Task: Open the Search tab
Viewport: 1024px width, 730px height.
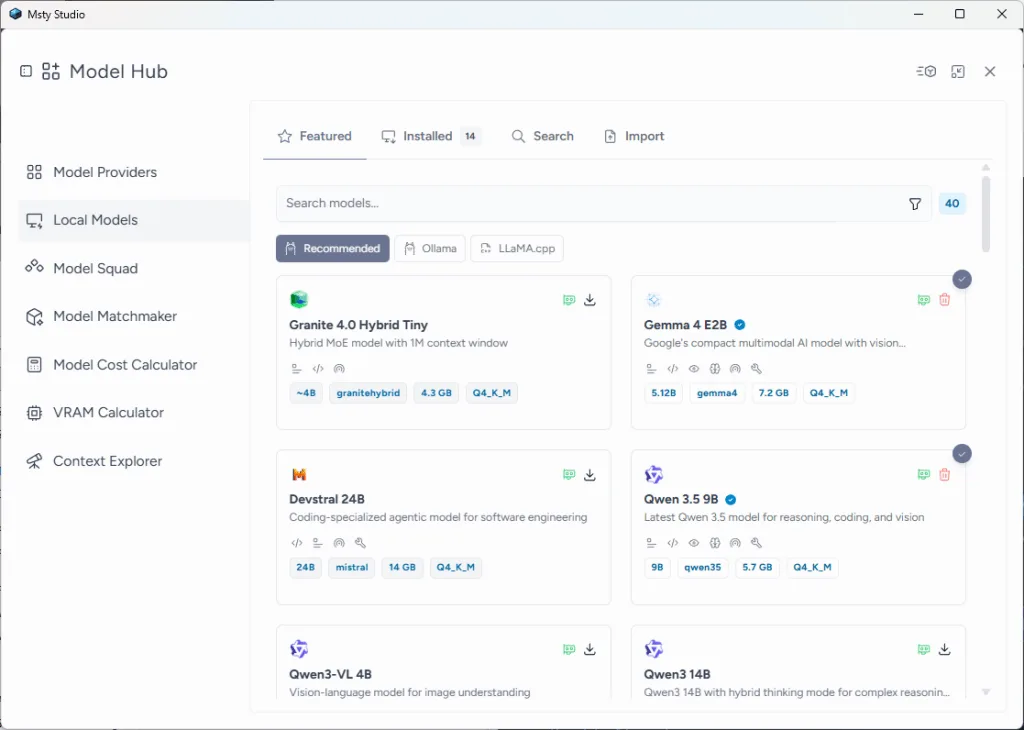Action: click(543, 136)
